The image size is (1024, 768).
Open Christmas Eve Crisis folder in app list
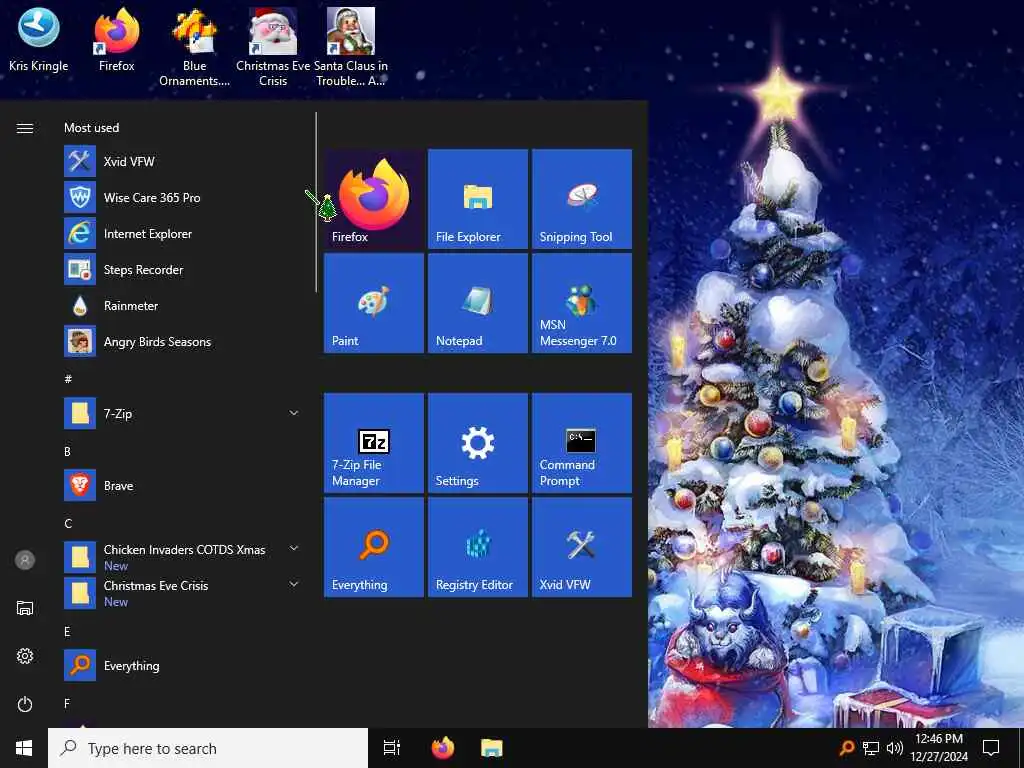coord(182,593)
